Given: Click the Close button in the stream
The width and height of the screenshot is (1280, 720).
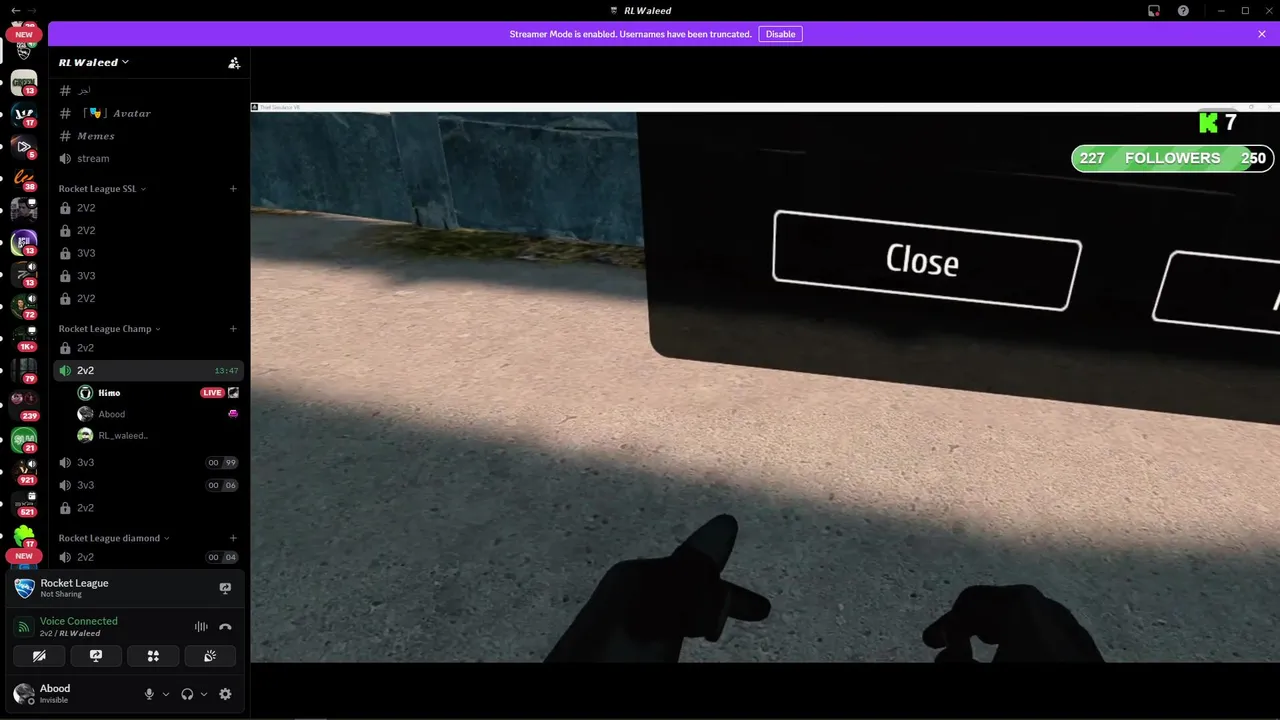Looking at the screenshot, I should click(x=925, y=260).
